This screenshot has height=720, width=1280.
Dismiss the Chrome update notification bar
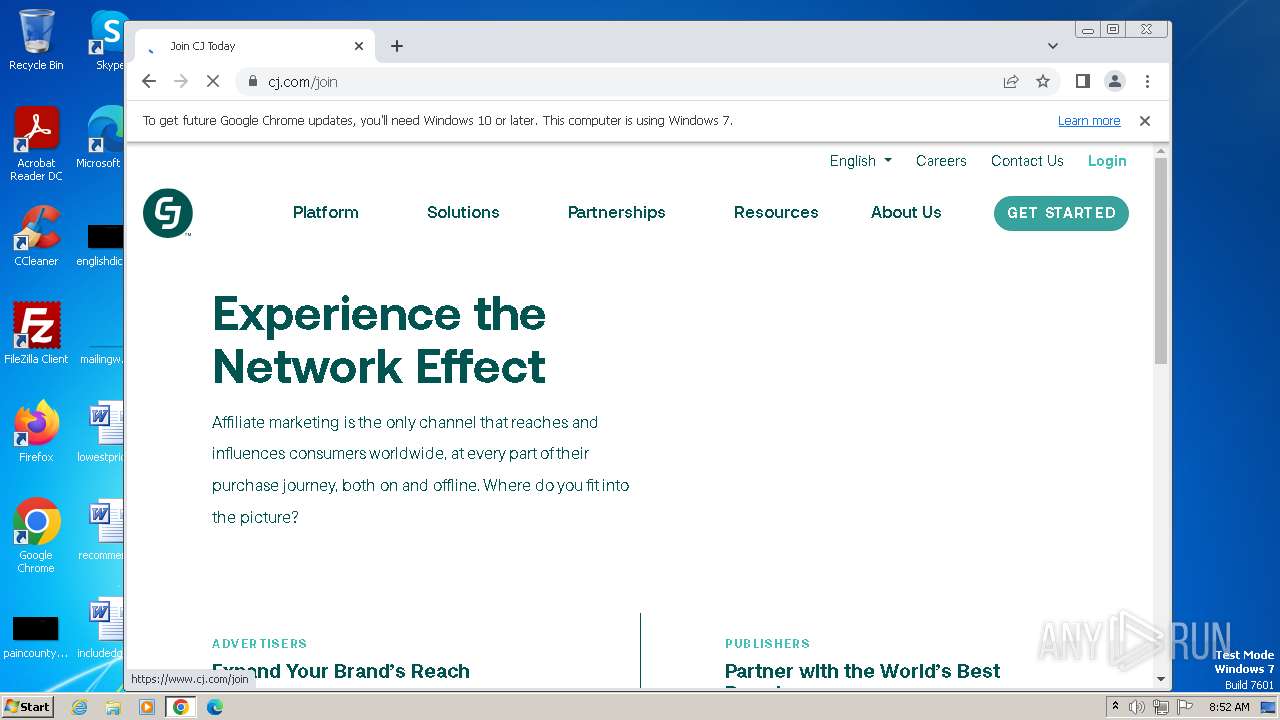click(1145, 121)
